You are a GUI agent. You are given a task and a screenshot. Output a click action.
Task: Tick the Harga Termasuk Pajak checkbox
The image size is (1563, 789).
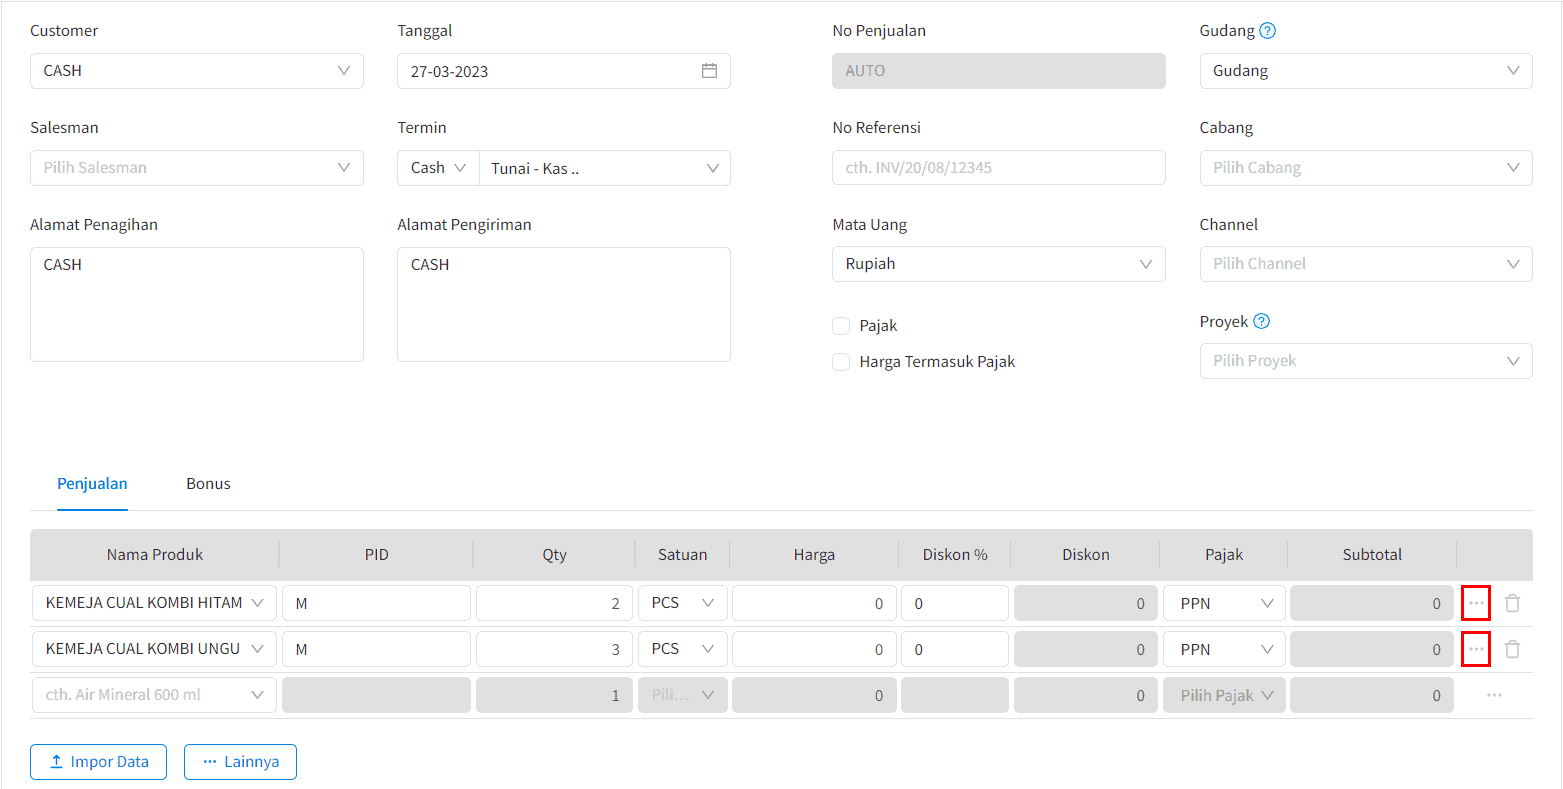point(841,362)
